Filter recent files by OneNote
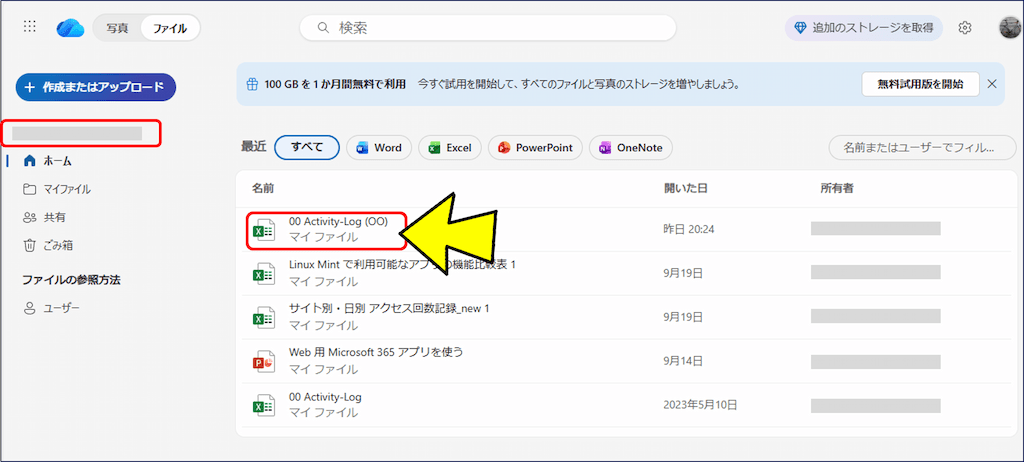The image size is (1024, 462). coord(631,148)
